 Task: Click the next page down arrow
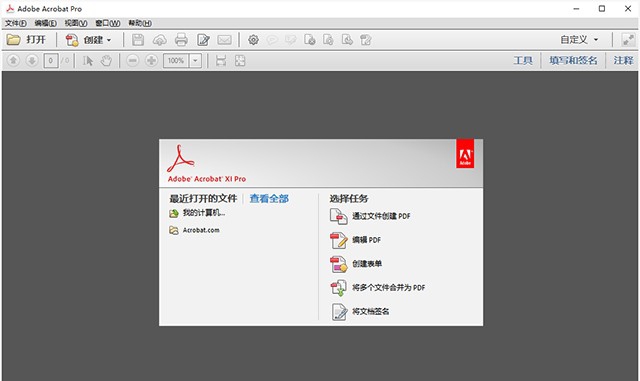tap(31, 61)
